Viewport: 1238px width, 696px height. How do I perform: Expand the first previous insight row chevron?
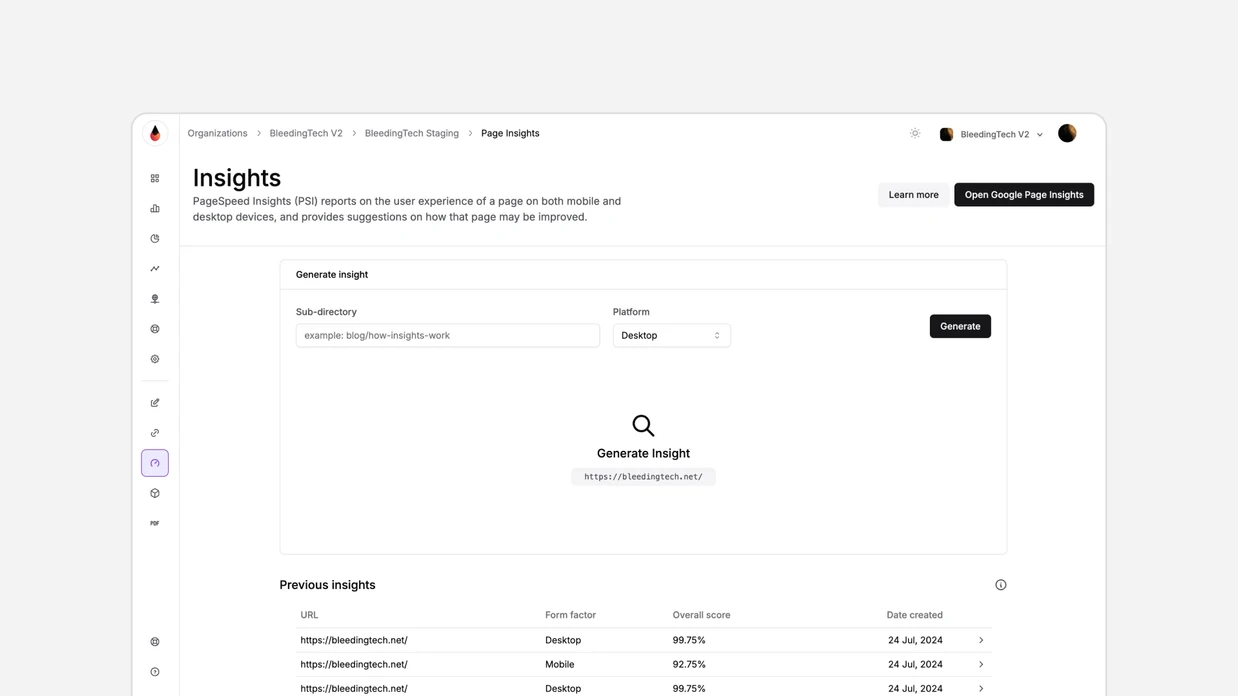tap(980, 640)
